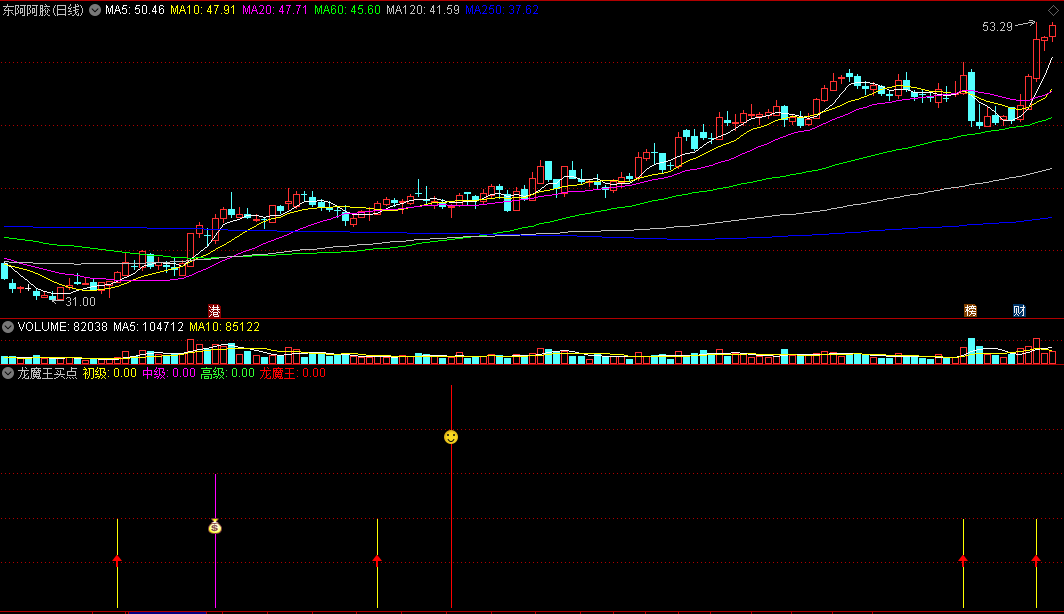Click the 中级: 0.00 value
1064x614 pixels.
point(168,373)
